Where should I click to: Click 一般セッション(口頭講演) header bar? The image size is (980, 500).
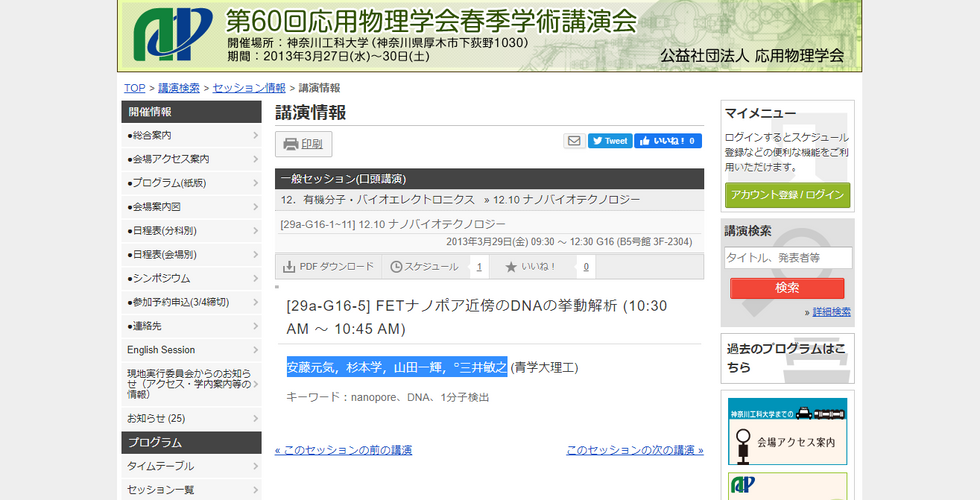tap(489, 179)
